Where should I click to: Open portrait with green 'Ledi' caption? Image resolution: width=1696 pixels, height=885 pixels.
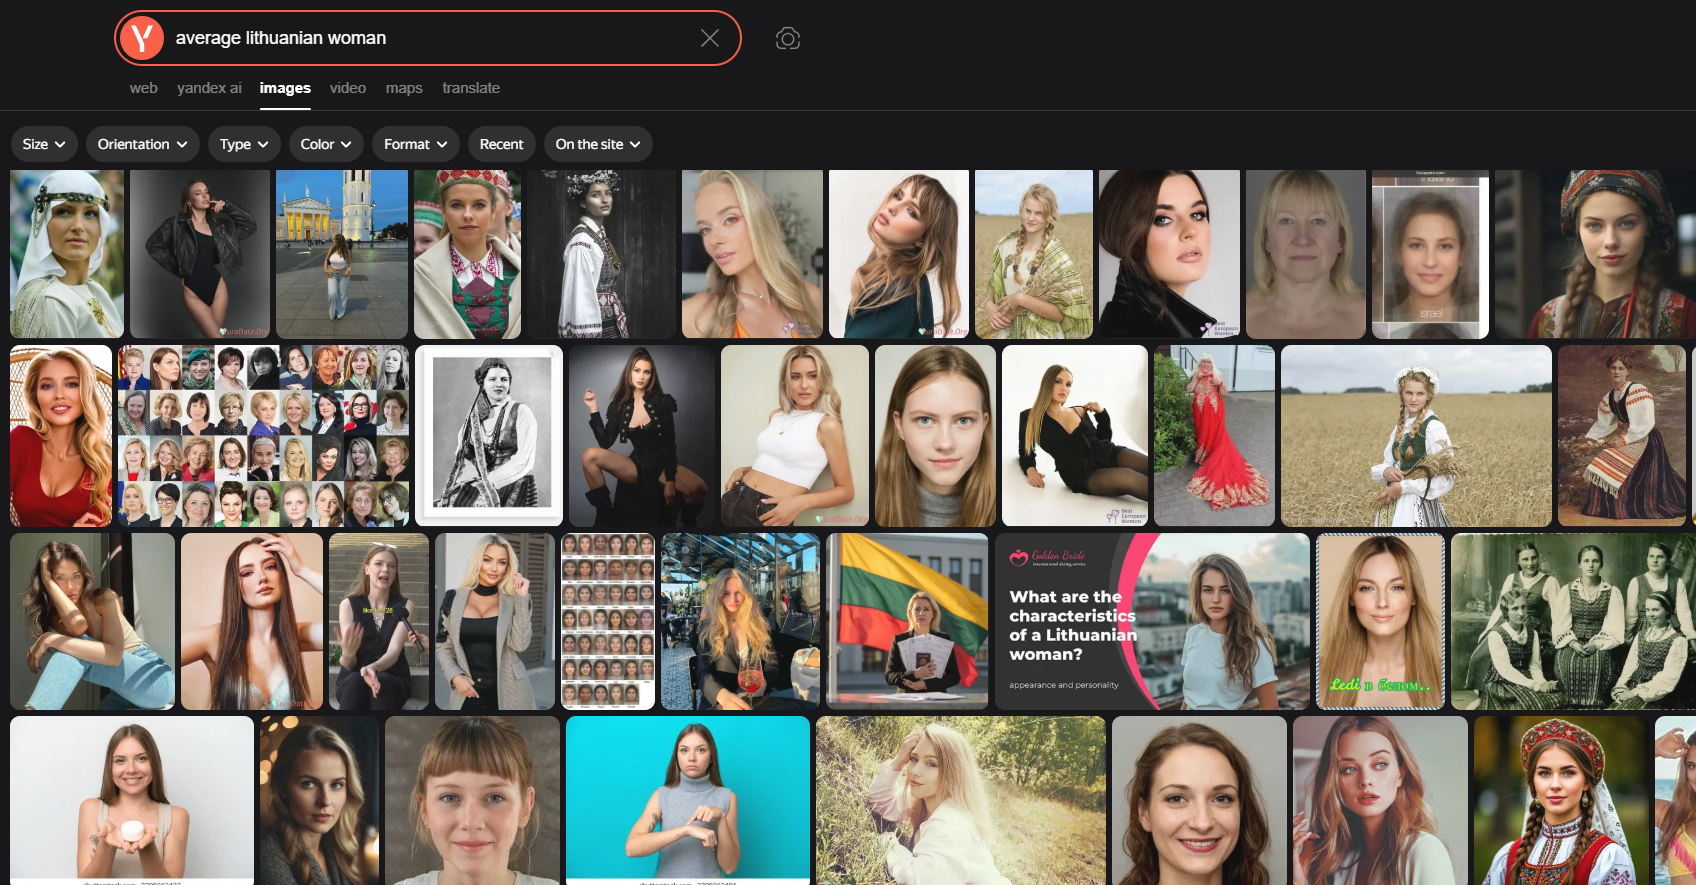pyautogui.click(x=1380, y=621)
